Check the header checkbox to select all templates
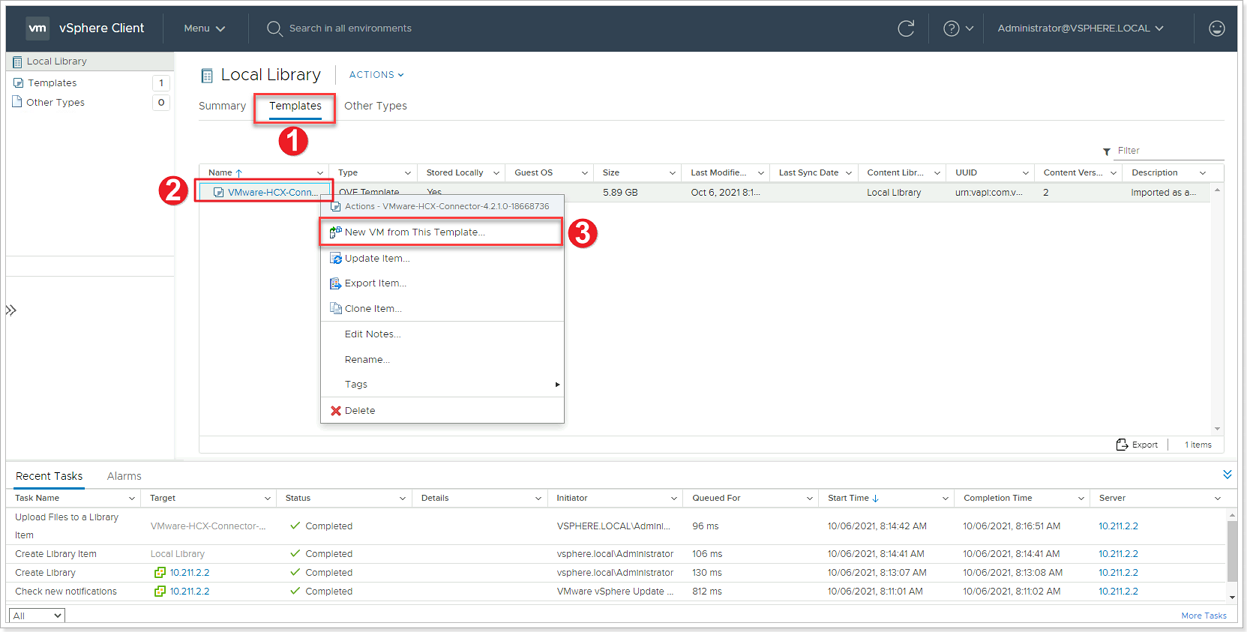Image resolution: width=1247 pixels, height=632 pixels. coord(214,172)
